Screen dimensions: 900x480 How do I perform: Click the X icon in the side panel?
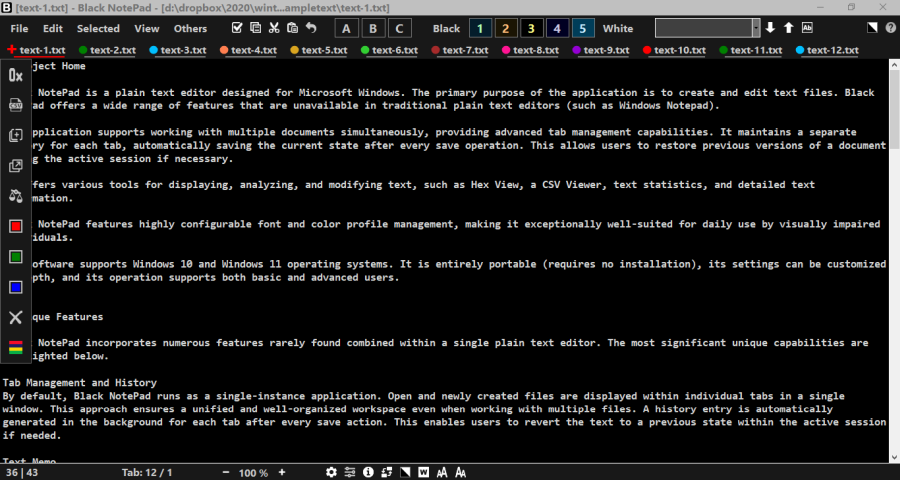coord(15,317)
